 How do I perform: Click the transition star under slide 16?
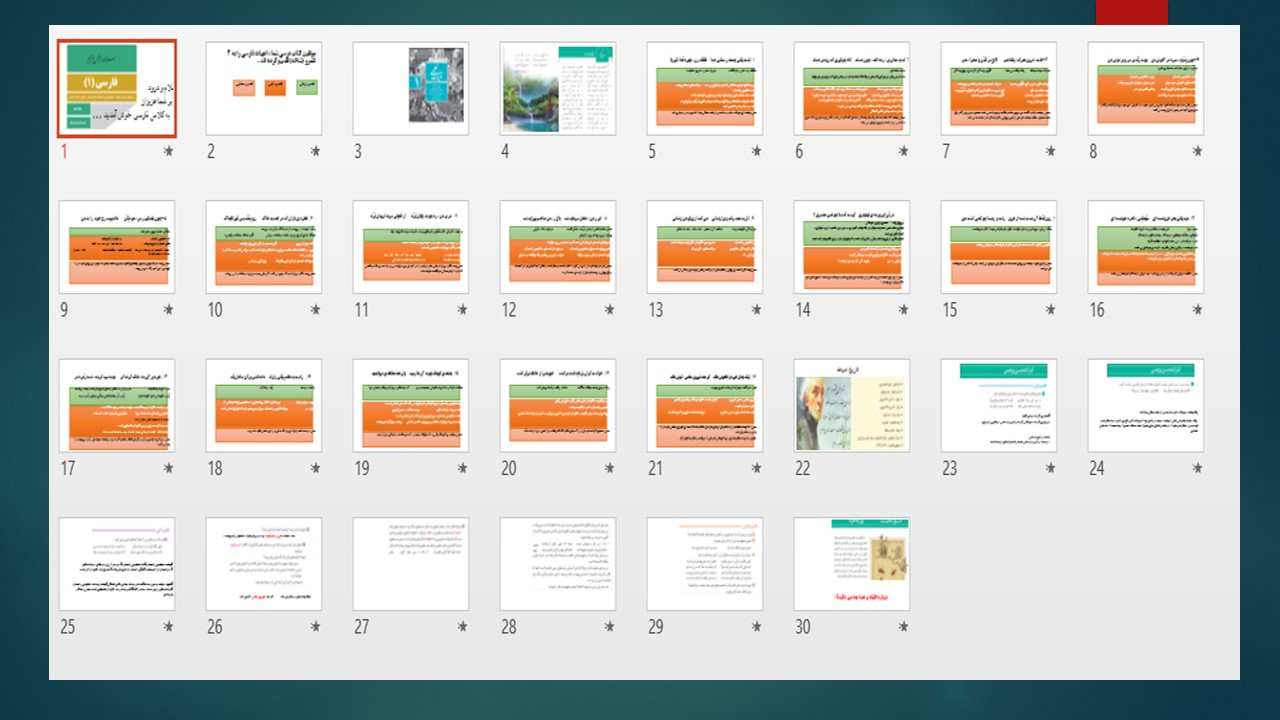[x=1197, y=310]
